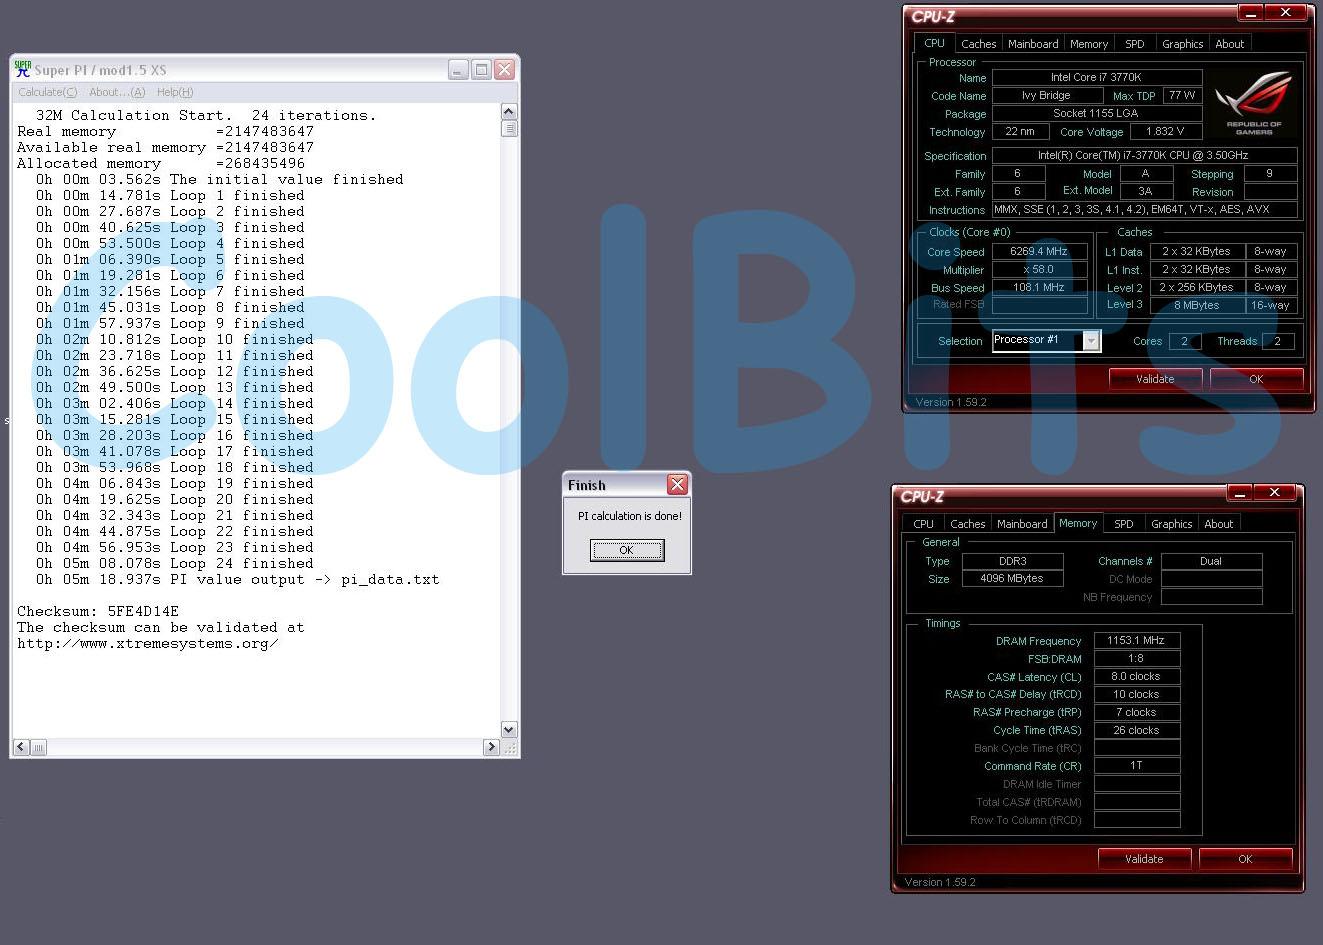Click the FSB:DRAM 1:8 value
Screen dimensions: 1323x945
[x=1137, y=659]
